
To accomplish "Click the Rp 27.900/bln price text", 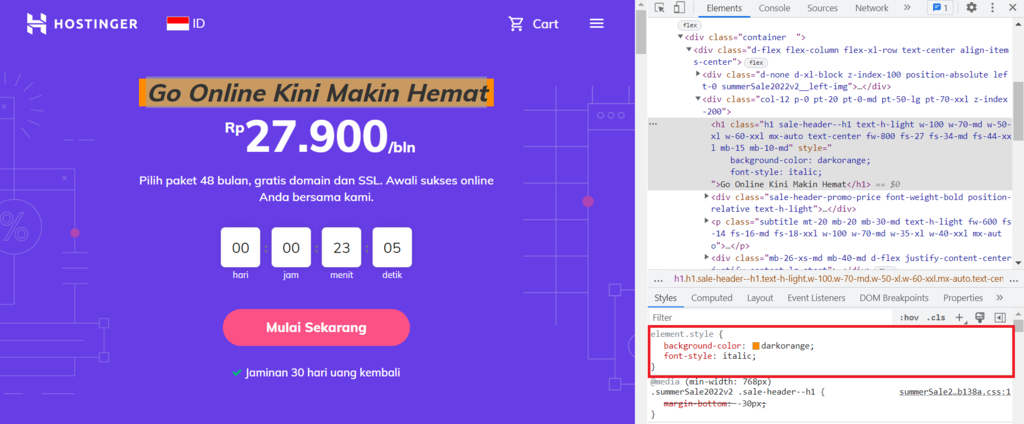I will [x=320, y=139].
